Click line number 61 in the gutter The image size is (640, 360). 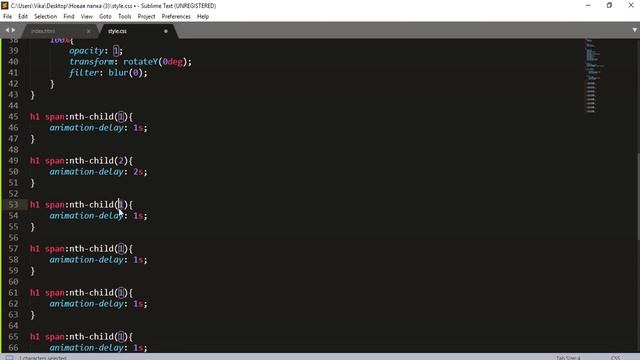coord(13,293)
